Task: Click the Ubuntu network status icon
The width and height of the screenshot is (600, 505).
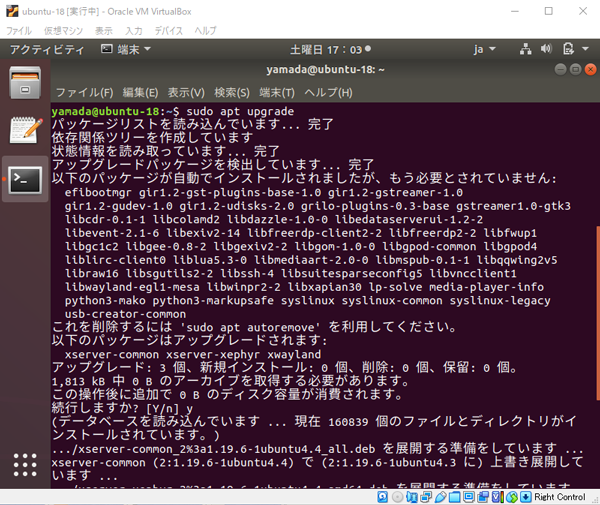Action: [x=525, y=49]
